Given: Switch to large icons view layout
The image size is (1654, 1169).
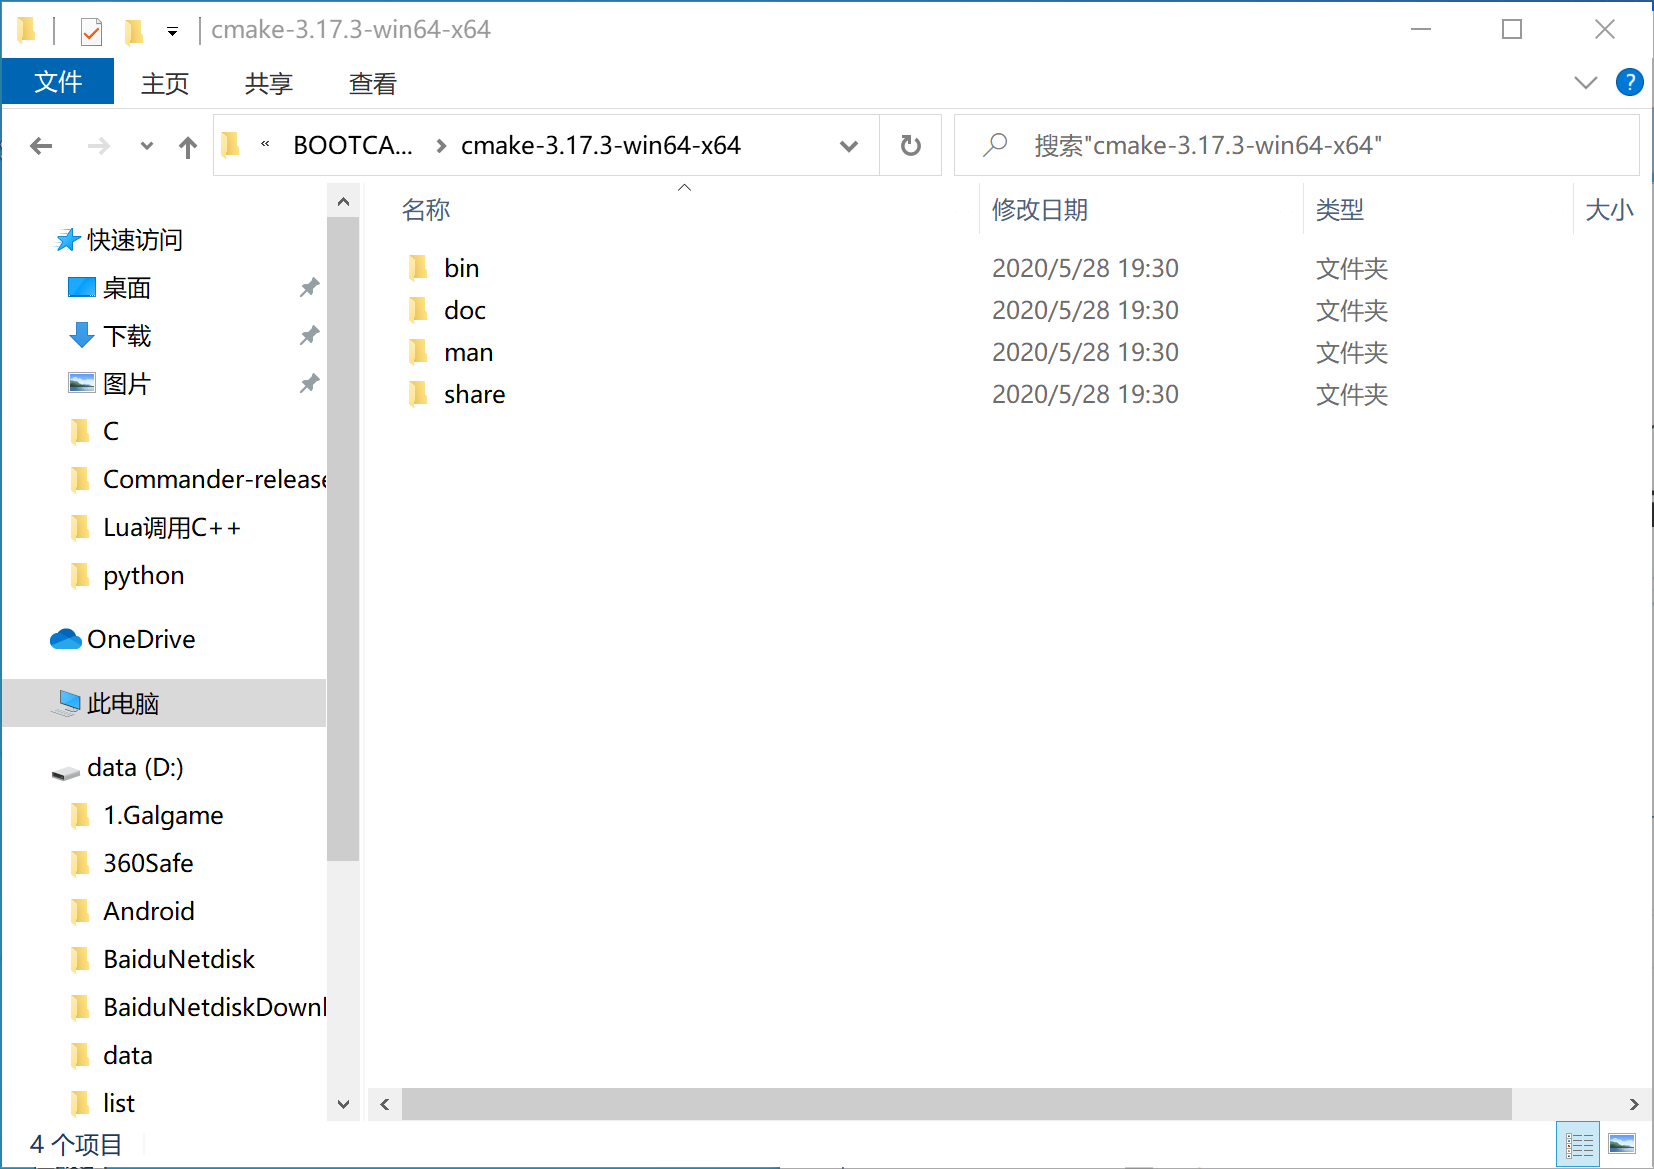Looking at the screenshot, I should [1621, 1145].
